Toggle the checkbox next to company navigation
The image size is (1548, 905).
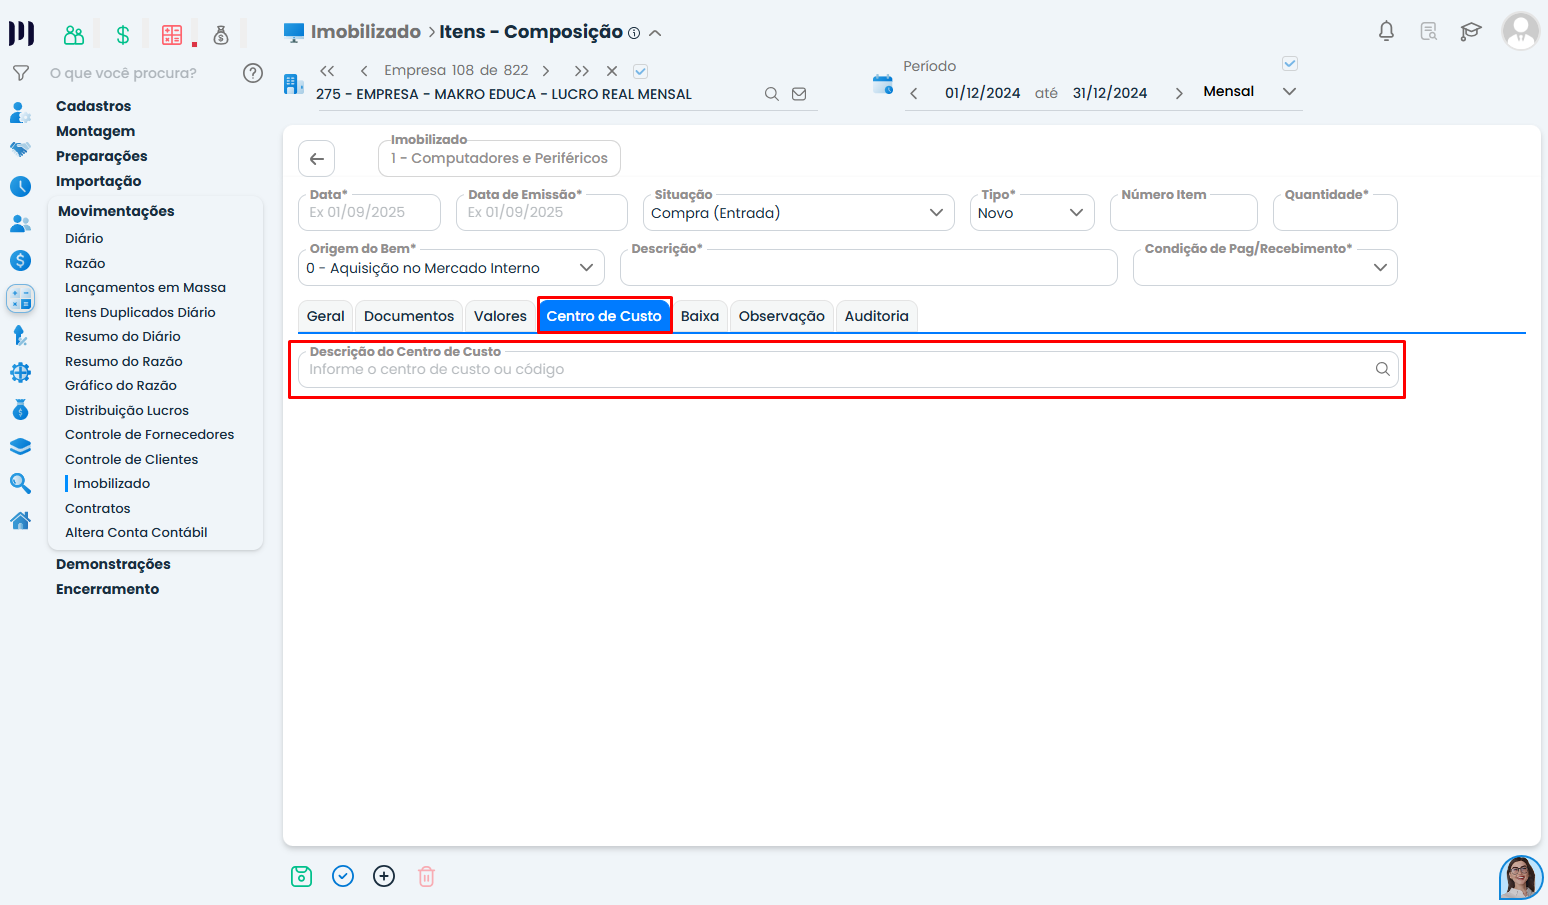click(x=641, y=71)
